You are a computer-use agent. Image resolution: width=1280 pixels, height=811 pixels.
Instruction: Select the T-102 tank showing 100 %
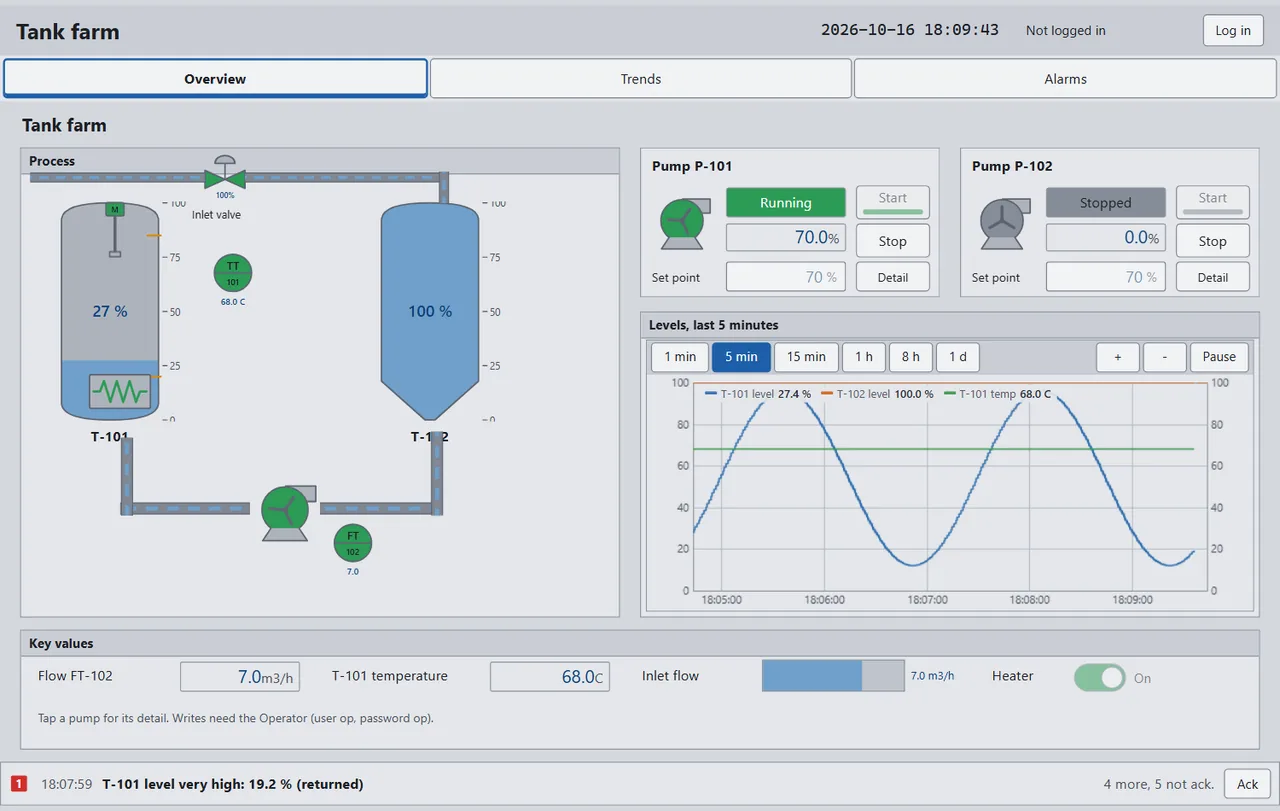point(430,311)
